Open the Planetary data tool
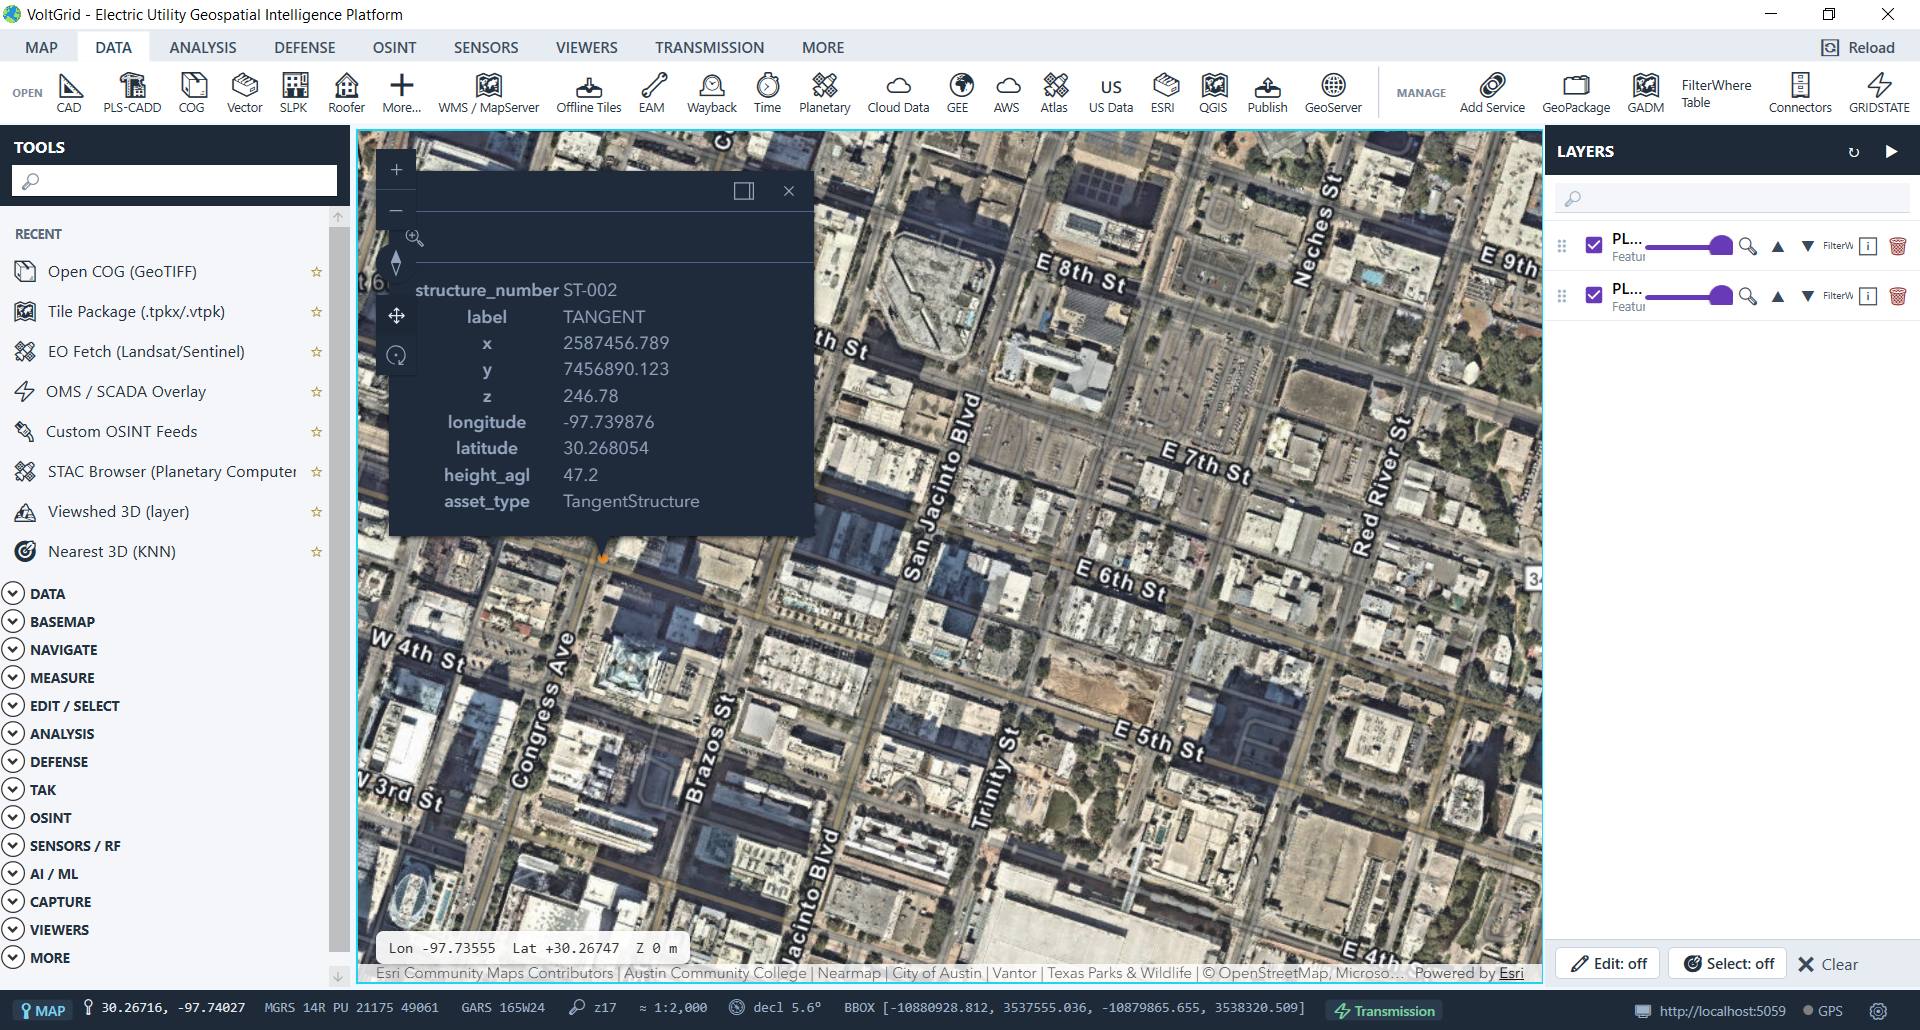Viewport: 1920px width, 1030px height. pyautogui.click(x=825, y=93)
